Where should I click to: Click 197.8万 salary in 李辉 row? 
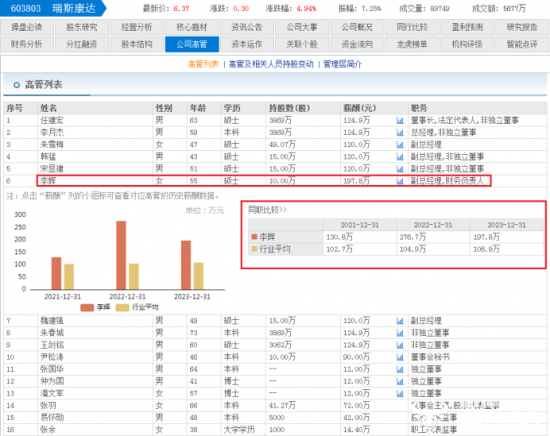tap(356, 181)
